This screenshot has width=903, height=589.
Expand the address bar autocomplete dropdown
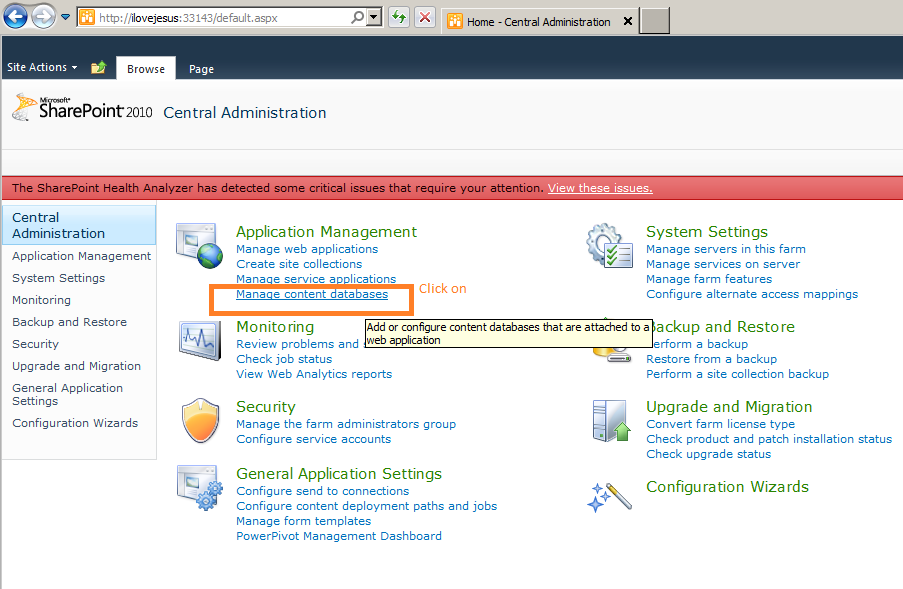point(374,17)
